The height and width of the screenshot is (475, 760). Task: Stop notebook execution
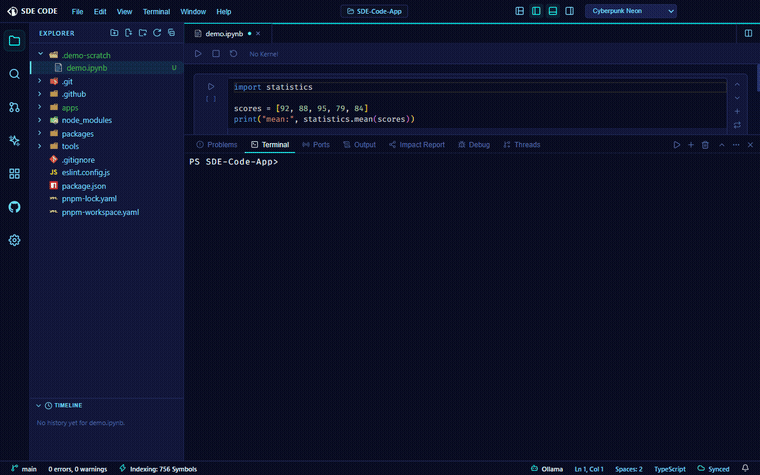pyautogui.click(x=216, y=53)
